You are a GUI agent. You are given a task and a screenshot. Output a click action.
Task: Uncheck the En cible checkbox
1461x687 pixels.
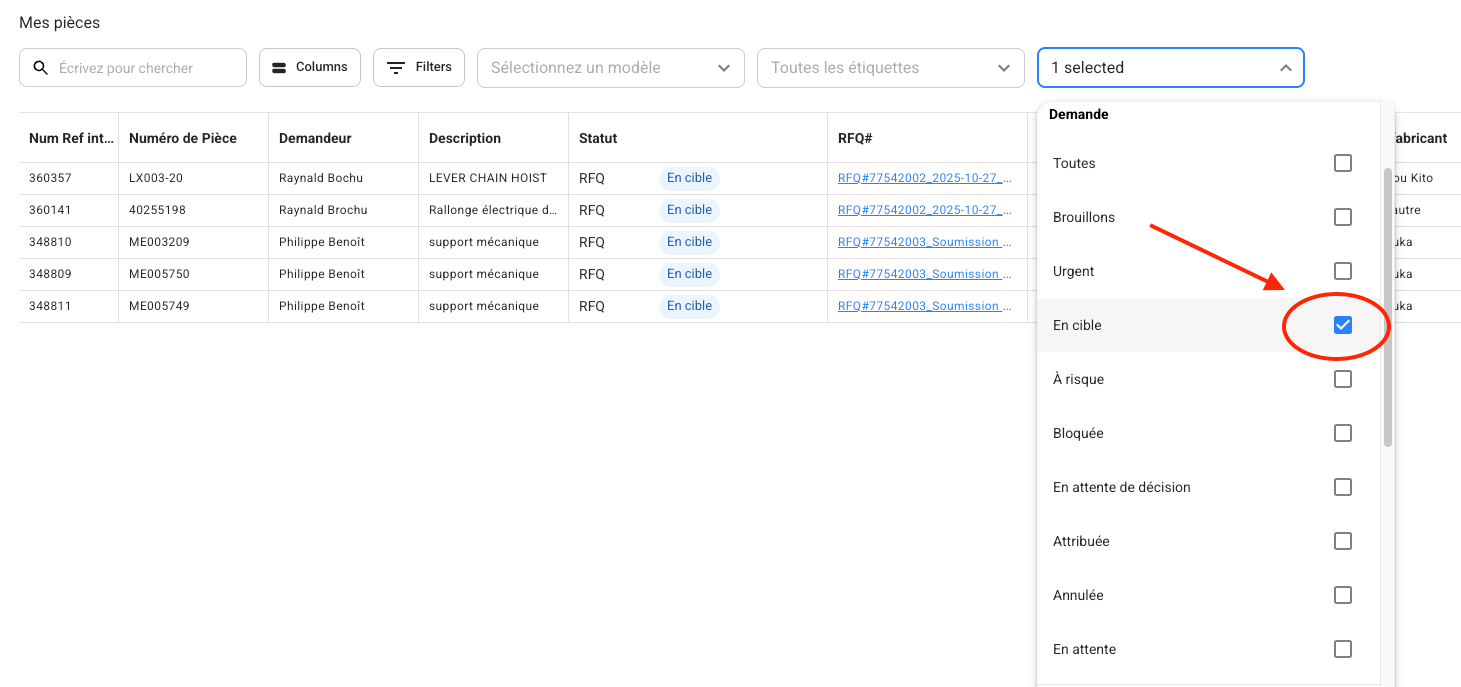coord(1342,325)
